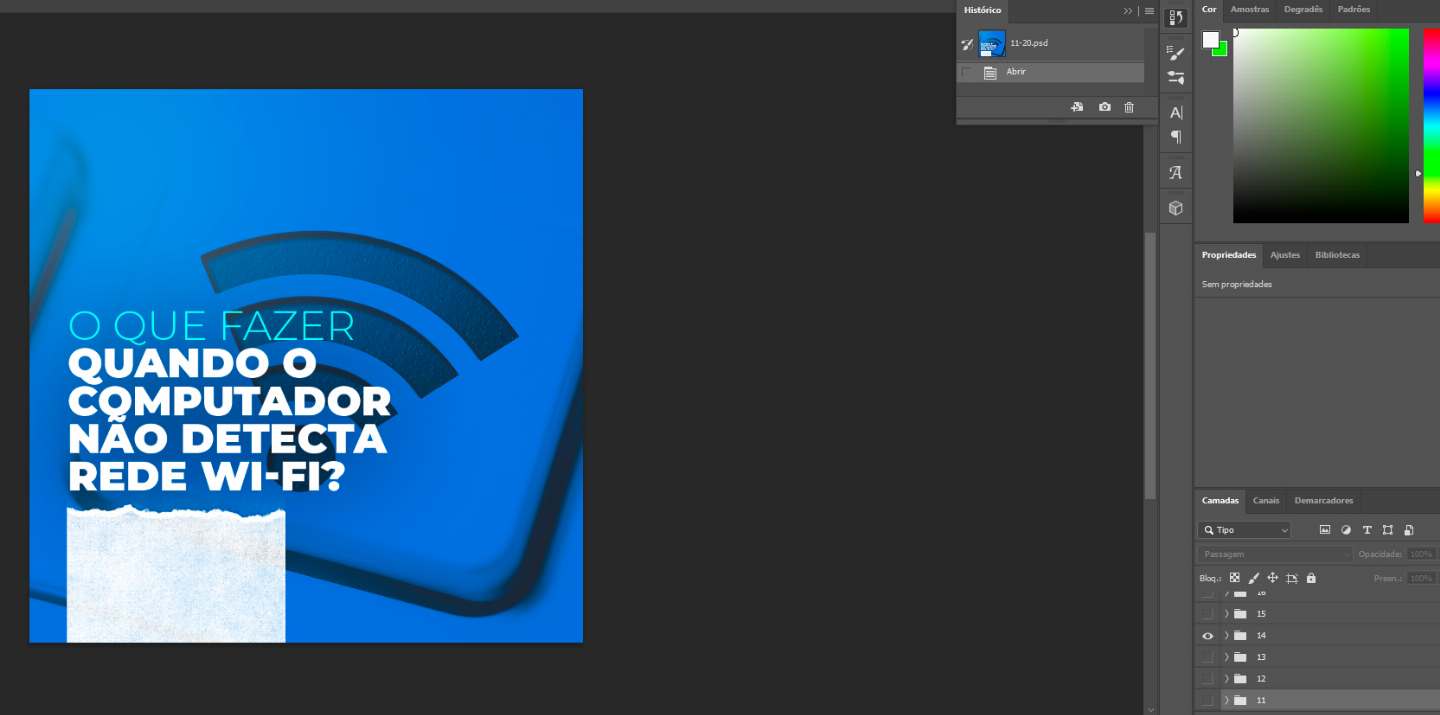Filter layers by type layers icon

tap(1367, 530)
